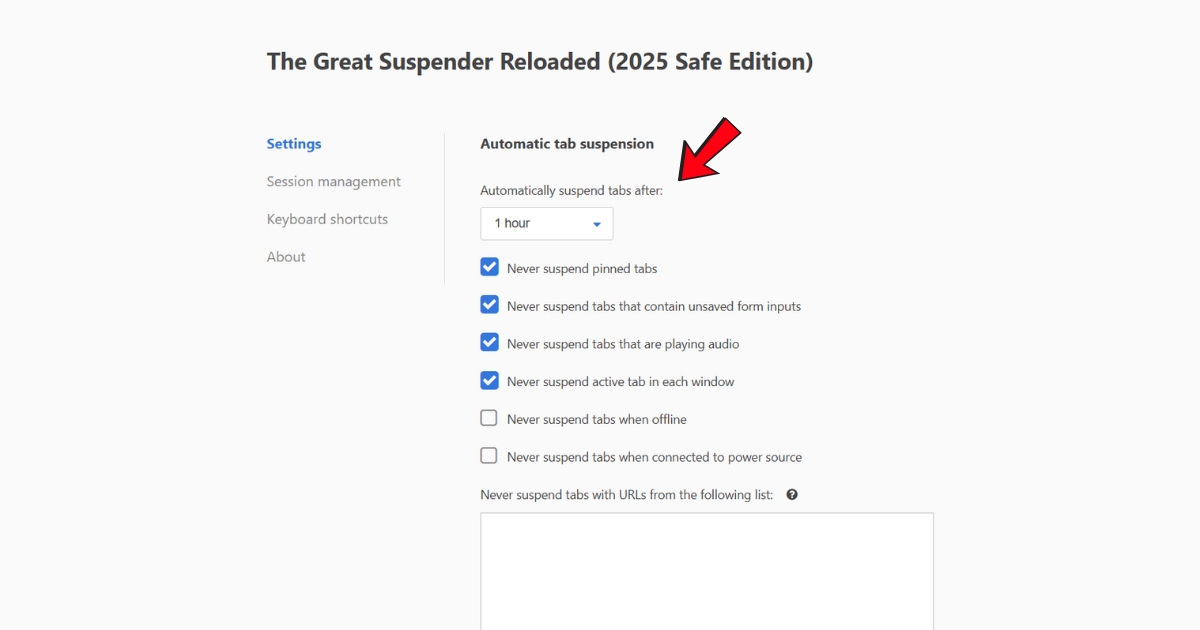Click the Automatic tab suspension heading
Screen dimensions: 1200x630
click(x=567, y=143)
